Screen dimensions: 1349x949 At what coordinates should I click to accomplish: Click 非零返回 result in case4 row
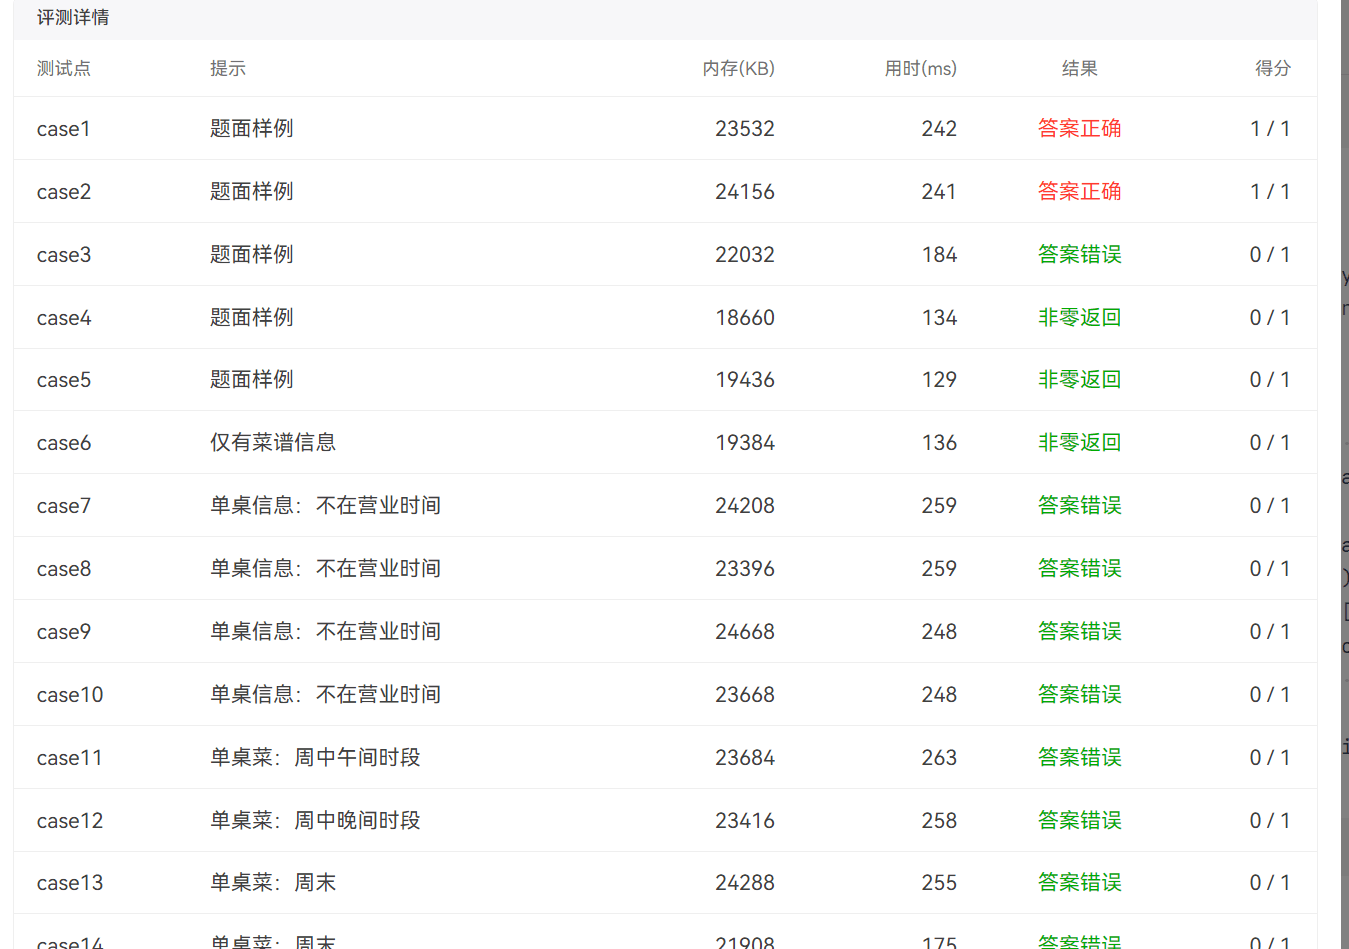point(1079,318)
